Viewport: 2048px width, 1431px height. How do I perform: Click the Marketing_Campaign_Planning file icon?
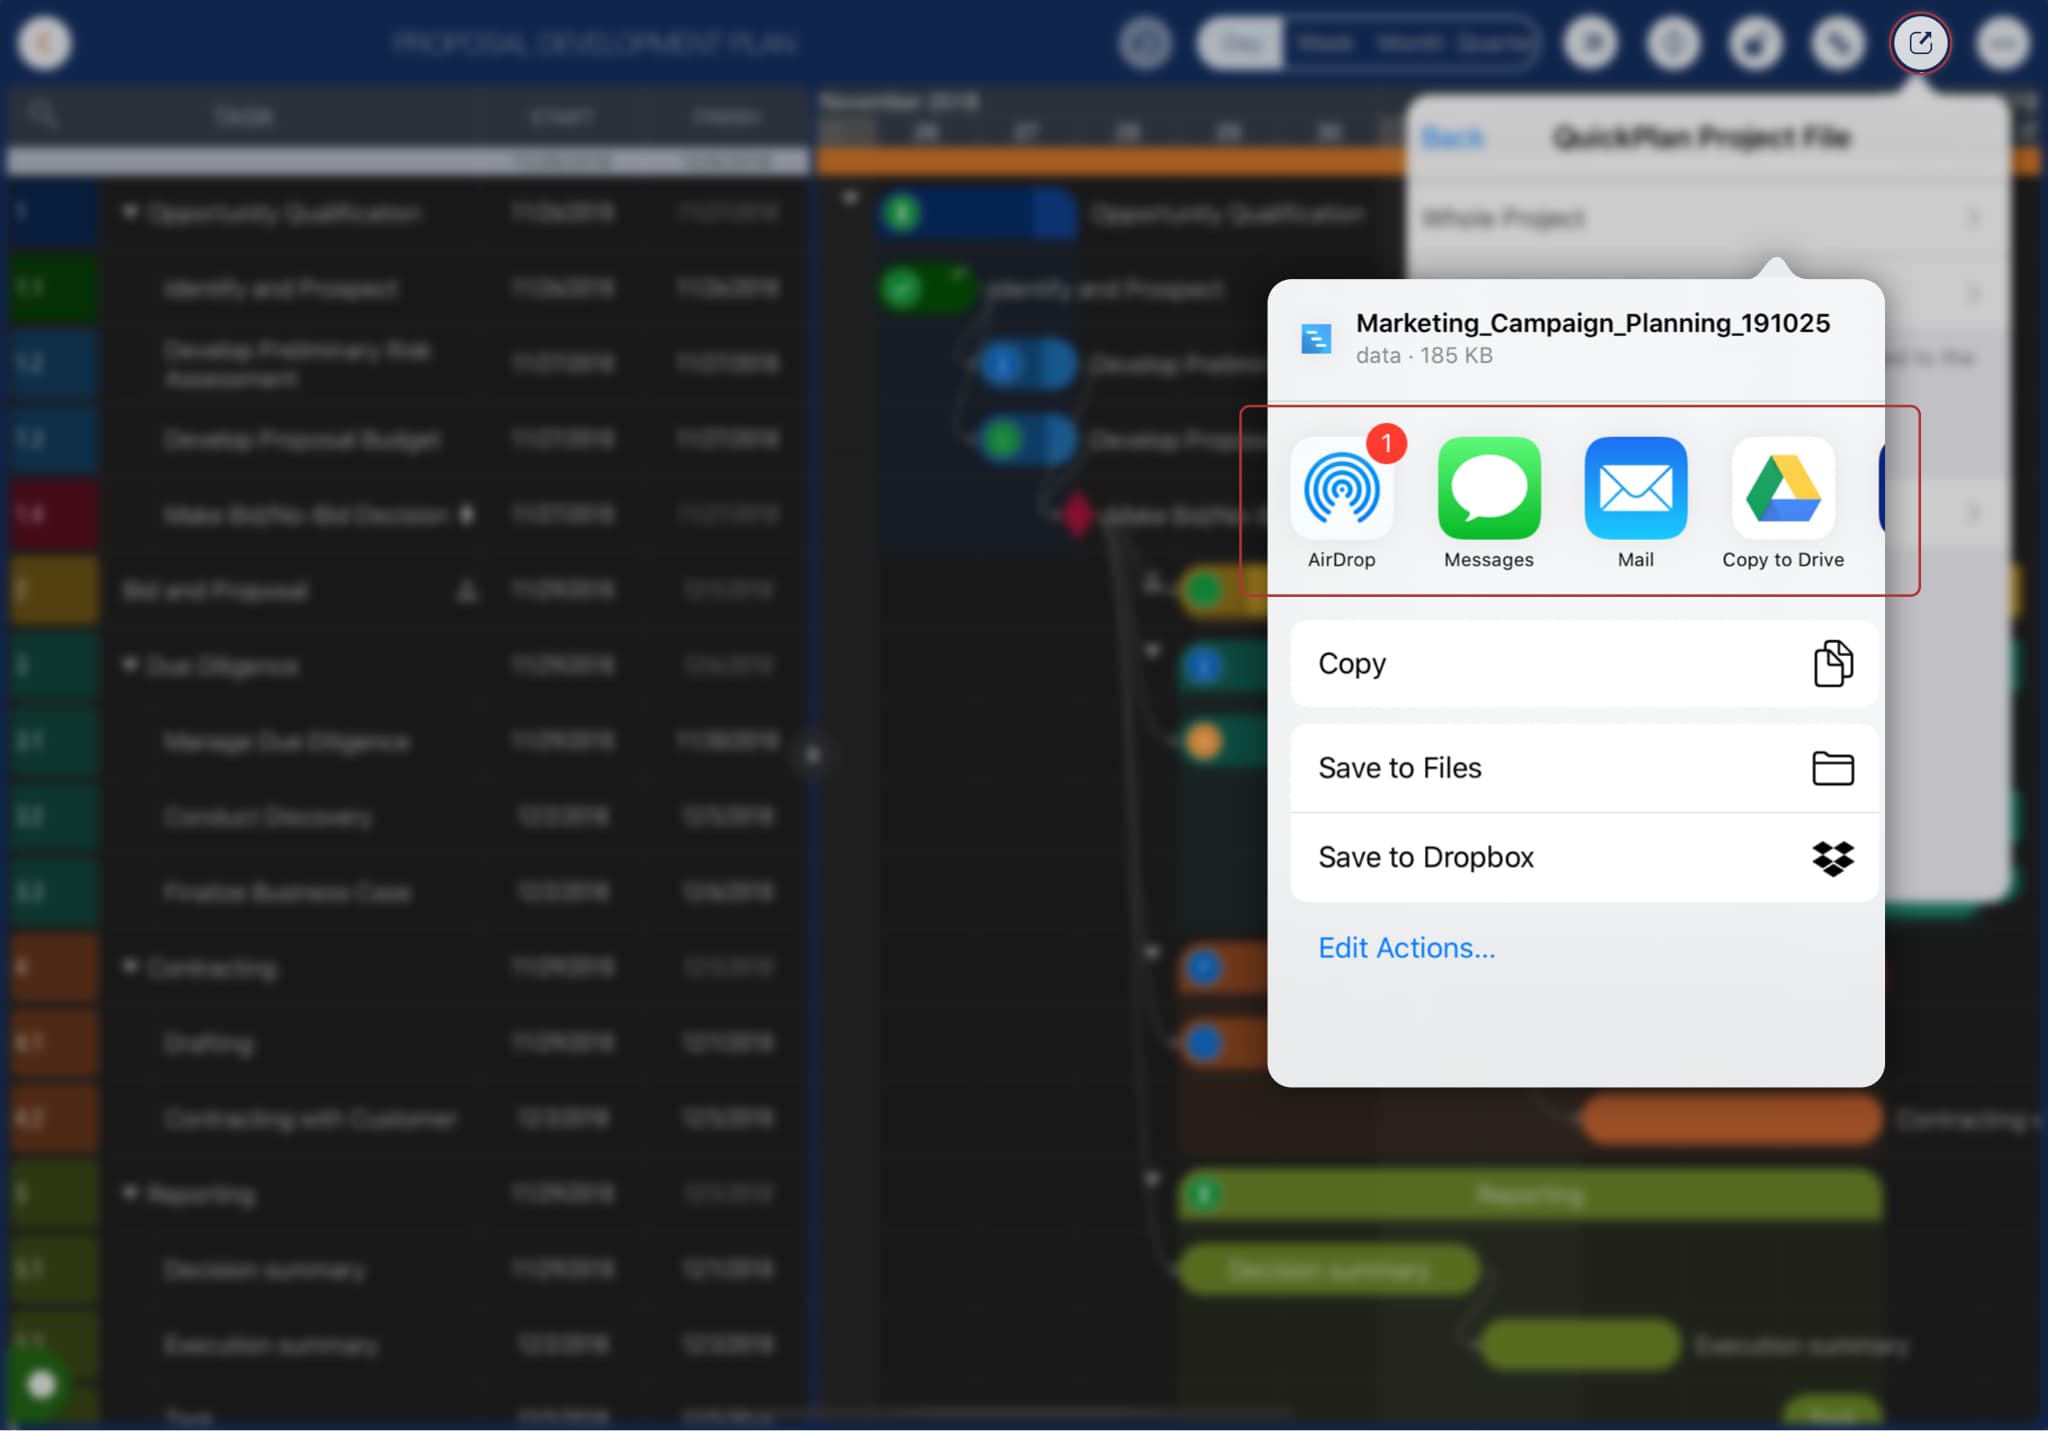click(1316, 339)
